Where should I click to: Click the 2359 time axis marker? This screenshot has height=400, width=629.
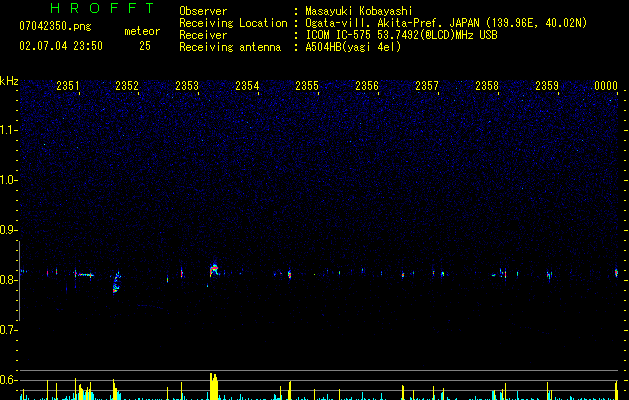coord(547,85)
